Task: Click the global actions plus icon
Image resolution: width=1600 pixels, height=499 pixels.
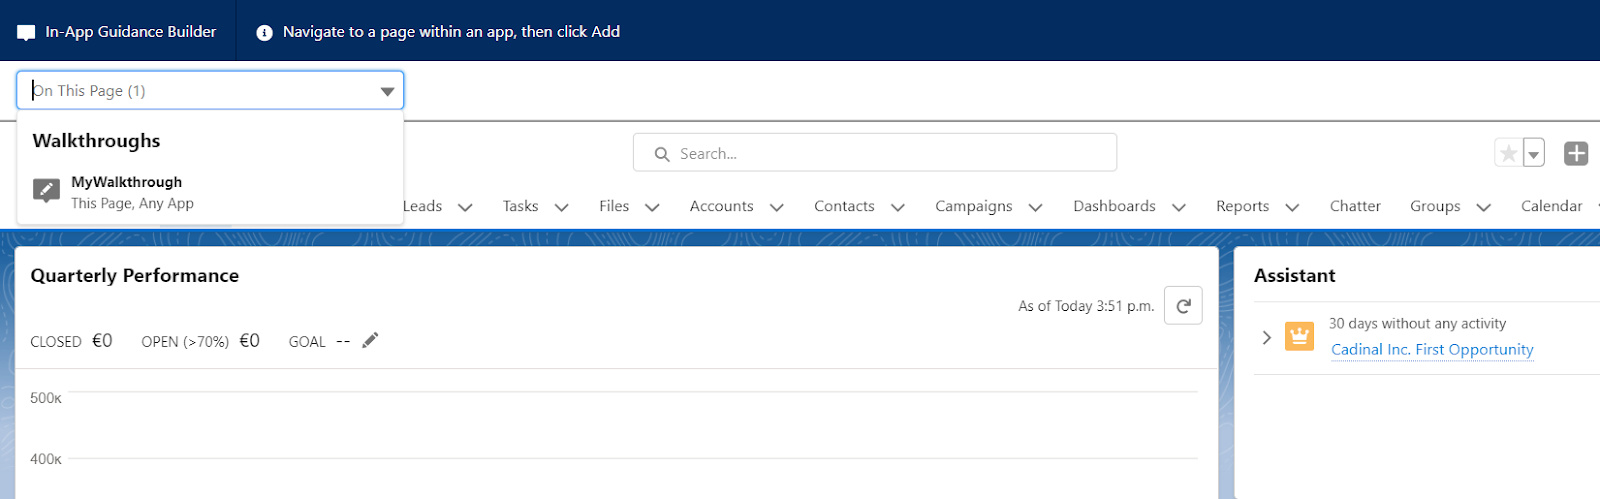Action: tap(1576, 153)
